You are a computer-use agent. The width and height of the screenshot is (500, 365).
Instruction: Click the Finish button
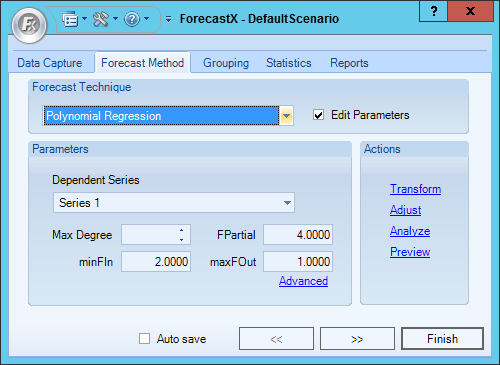tap(442, 339)
